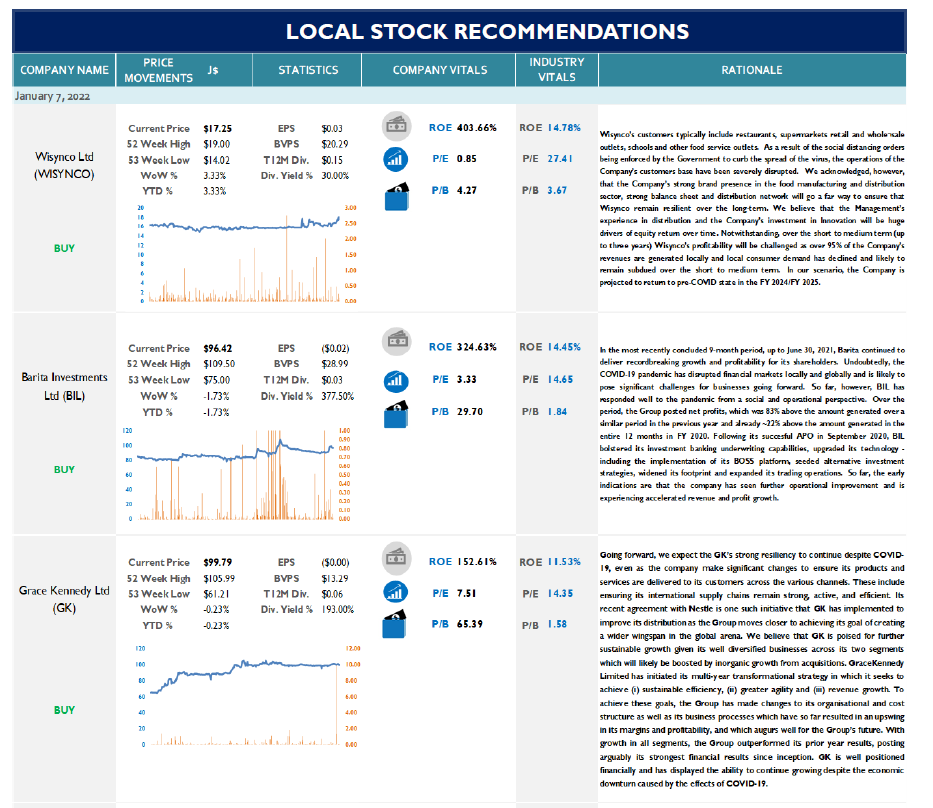Open the Wisynco price and volume chart

pyautogui.click(x=248, y=255)
